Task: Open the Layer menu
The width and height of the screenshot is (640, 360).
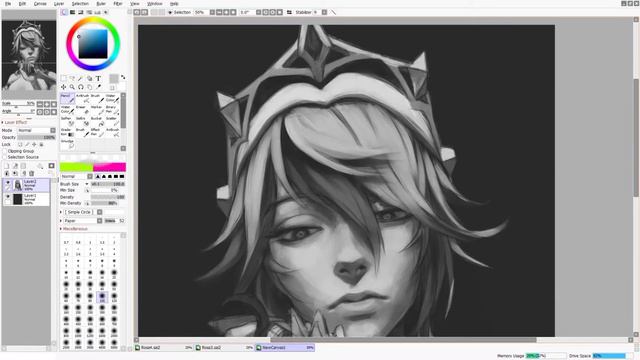Action: (x=59, y=4)
